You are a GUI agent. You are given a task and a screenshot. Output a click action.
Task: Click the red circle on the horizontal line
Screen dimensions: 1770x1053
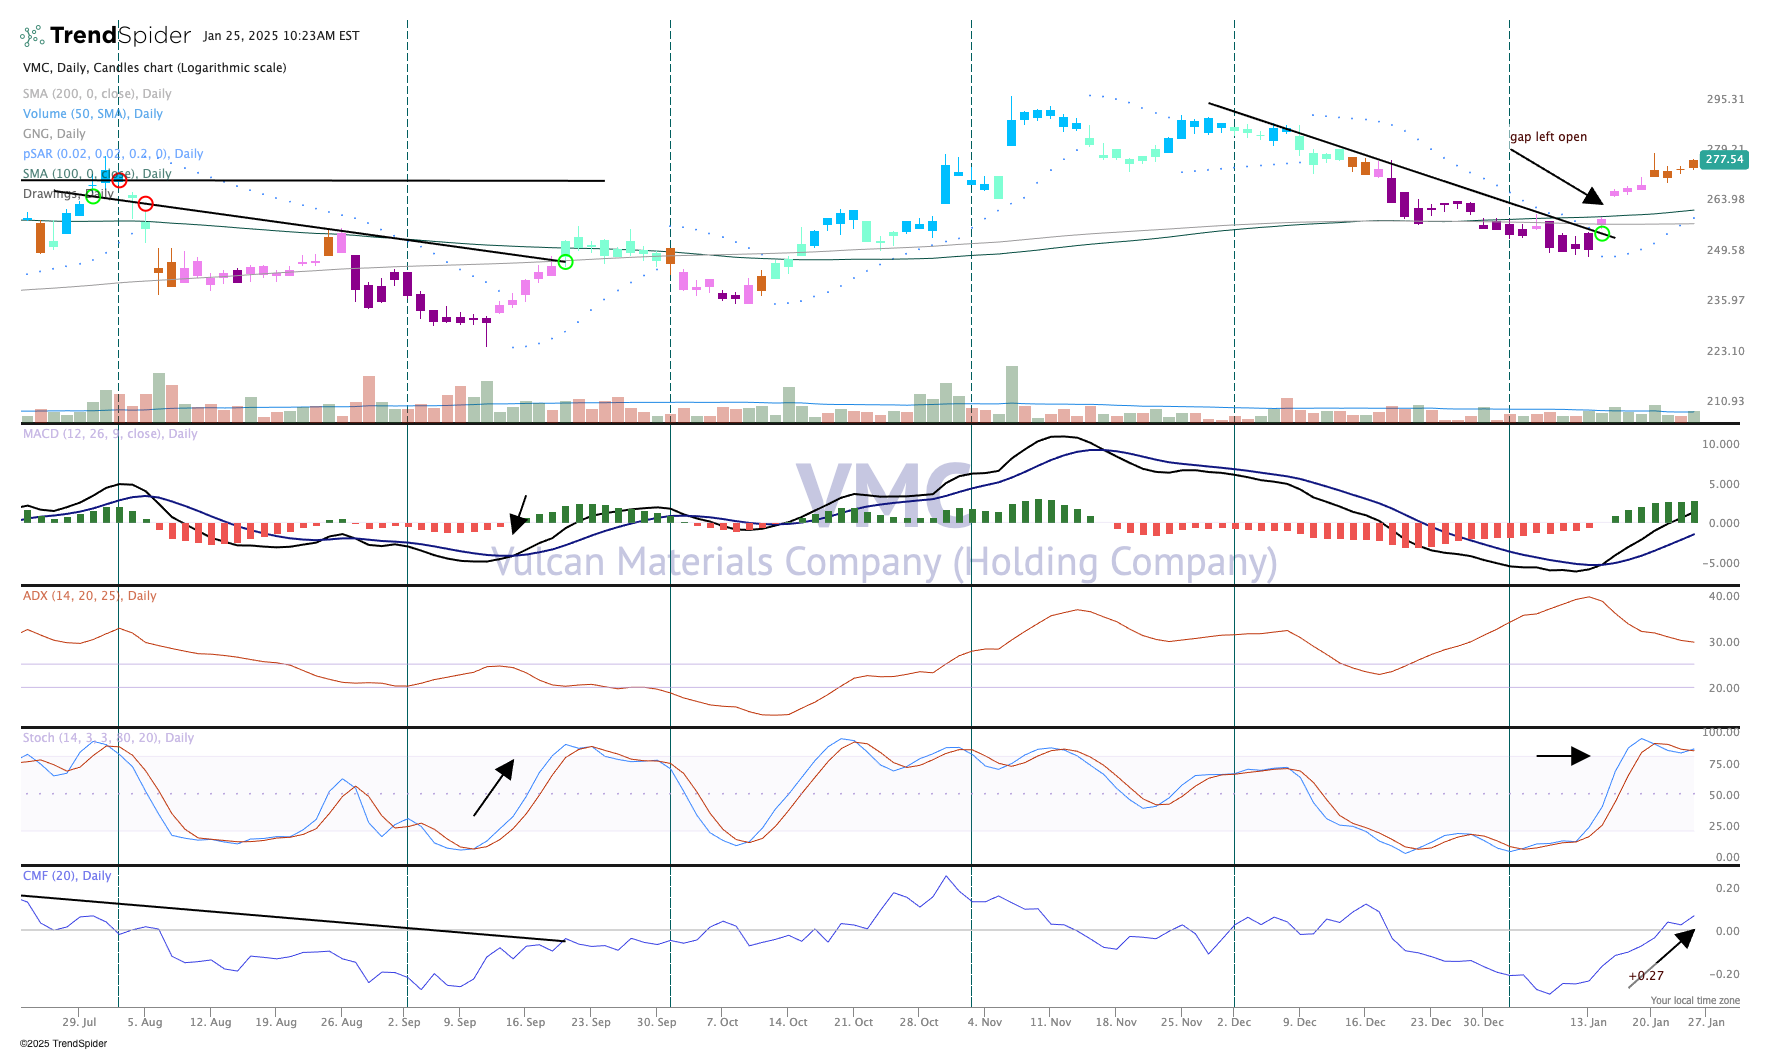click(x=119, y=180)
